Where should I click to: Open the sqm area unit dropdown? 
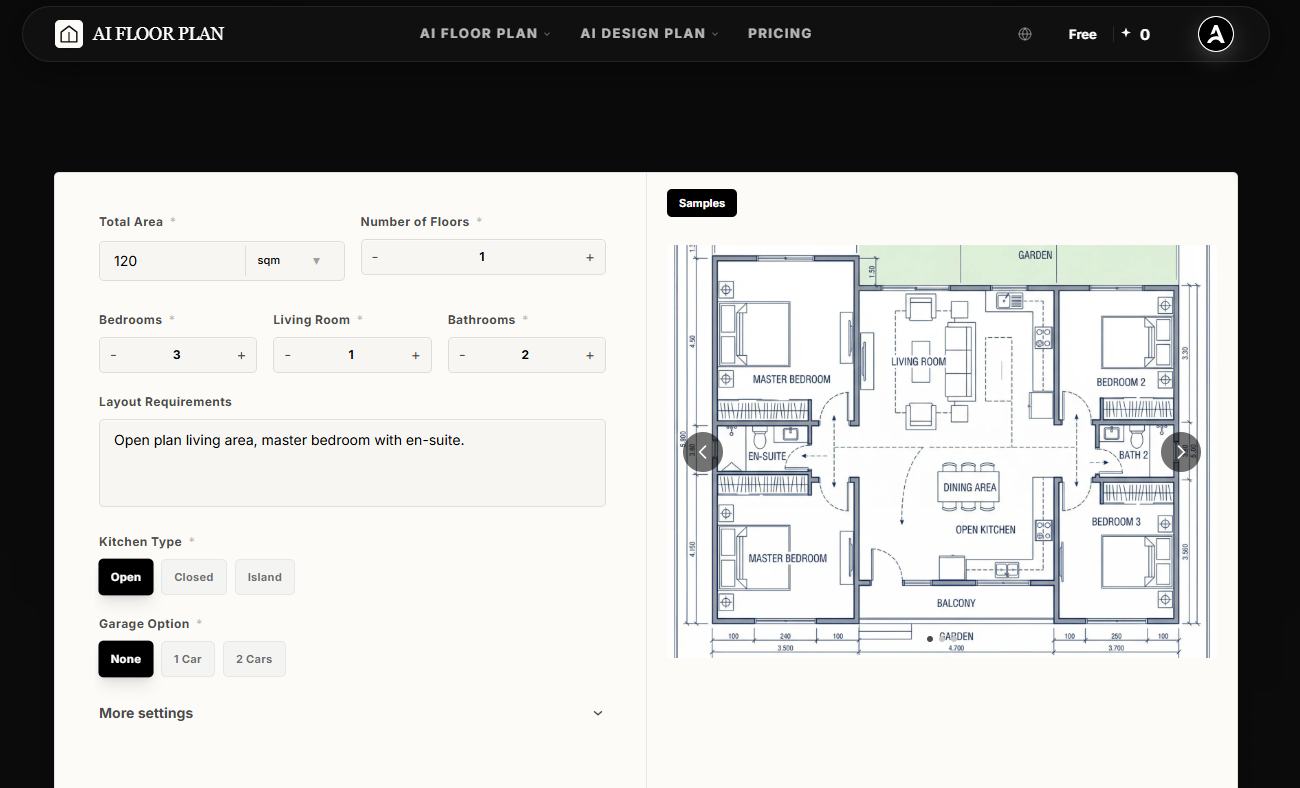[x=290, y=260]
